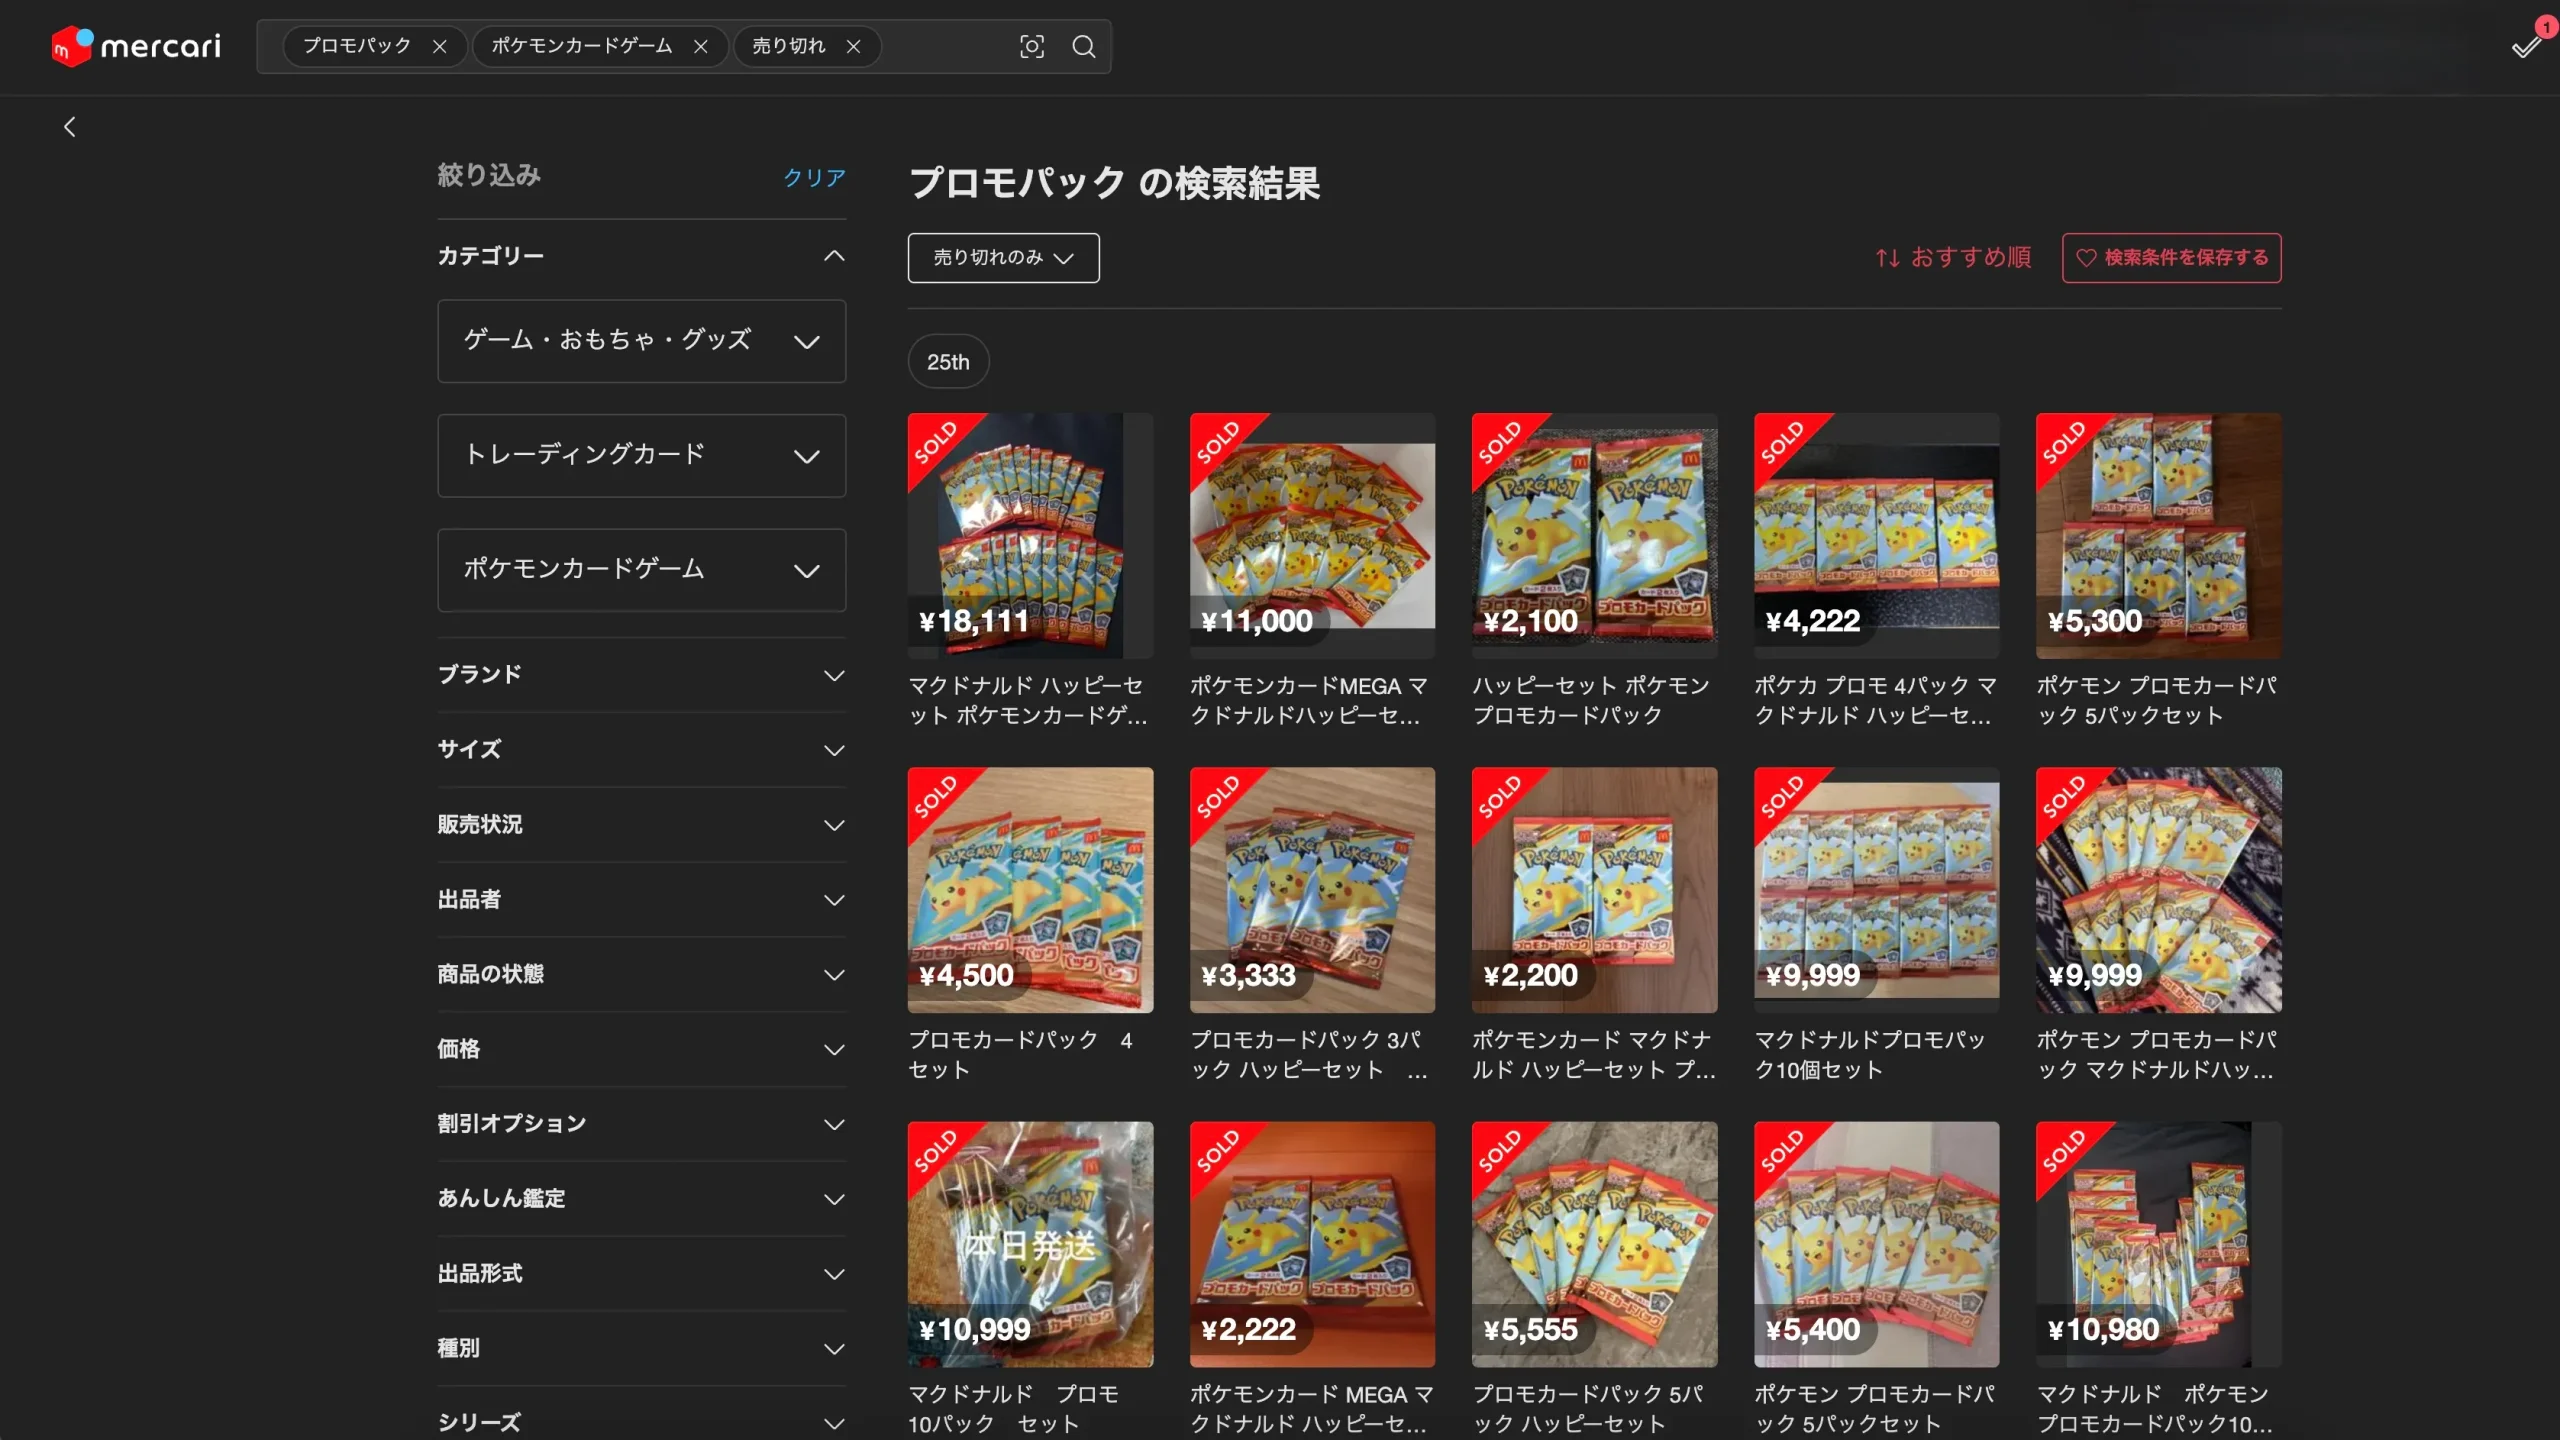This screenshot has width=2560, height=1440.
Task: Expand the 価格 filter
Action: [x=642, y=1050]
